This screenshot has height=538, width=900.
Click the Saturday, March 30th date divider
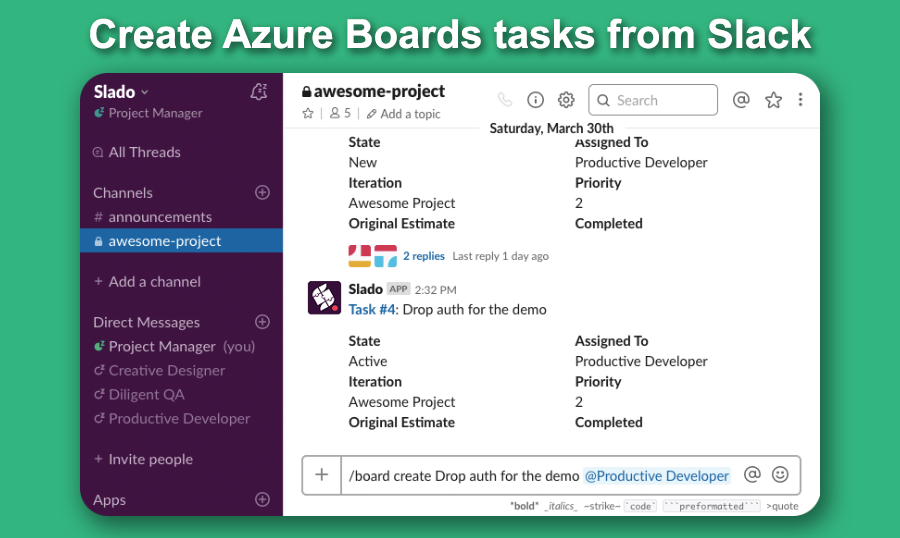(x=551, y=128)
